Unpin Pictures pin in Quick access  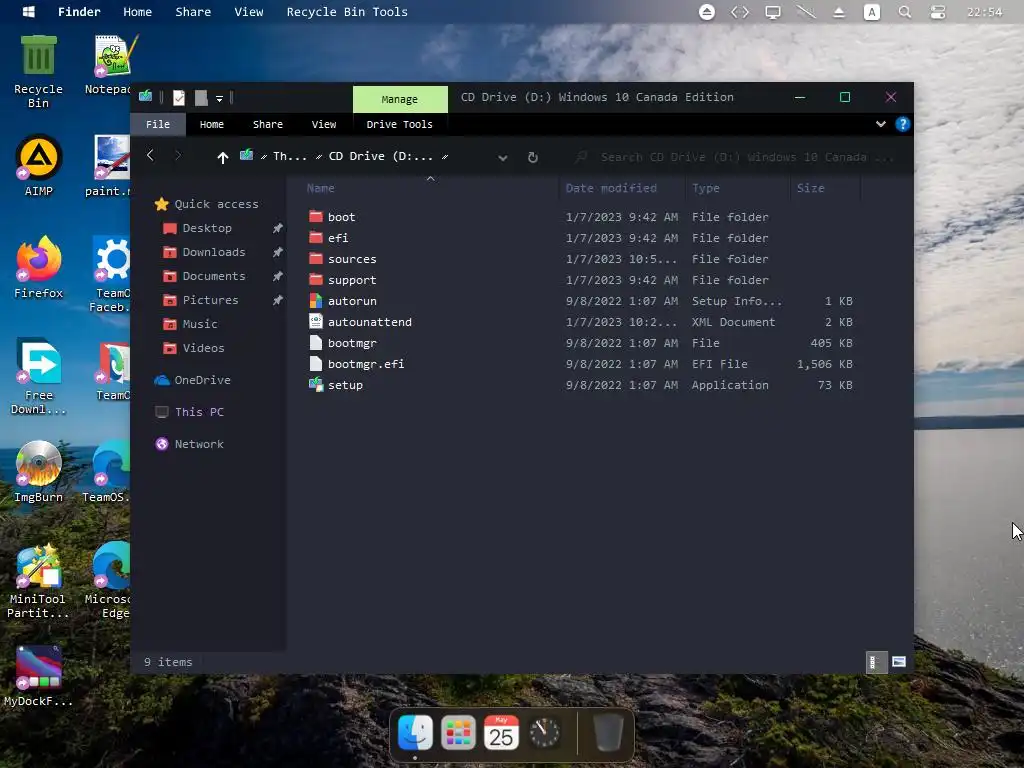tap(278, 300)
